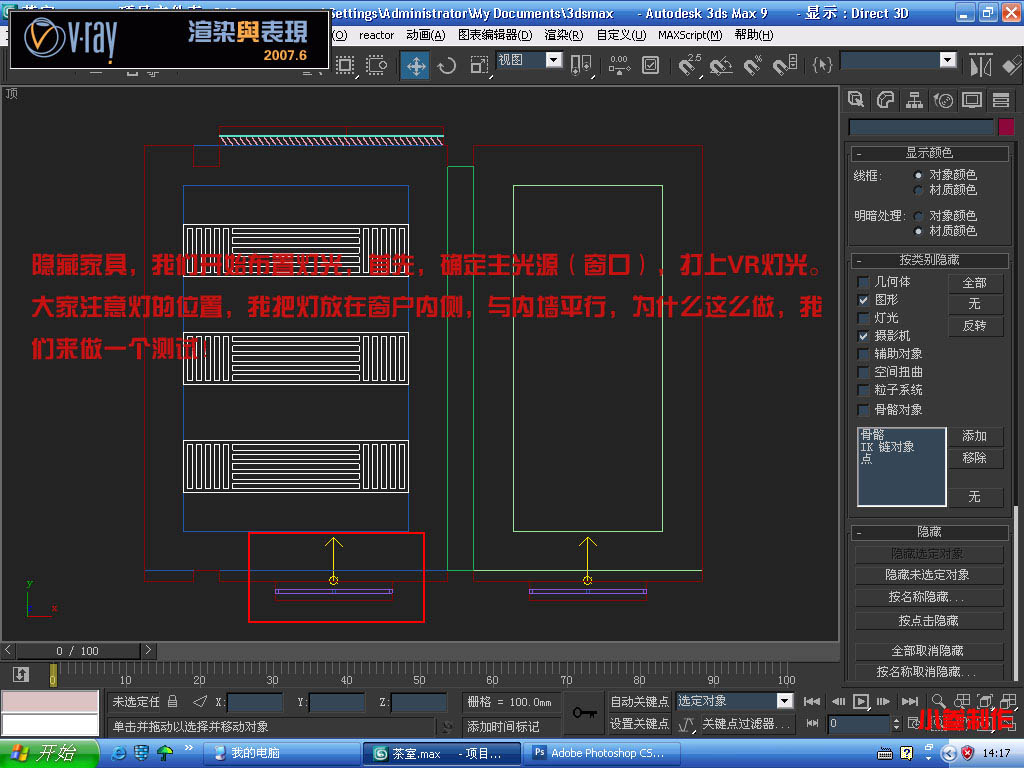Open the Create command panel tab
The height and width of the screenshot is (768, 1024).
[x=856, y=100]
